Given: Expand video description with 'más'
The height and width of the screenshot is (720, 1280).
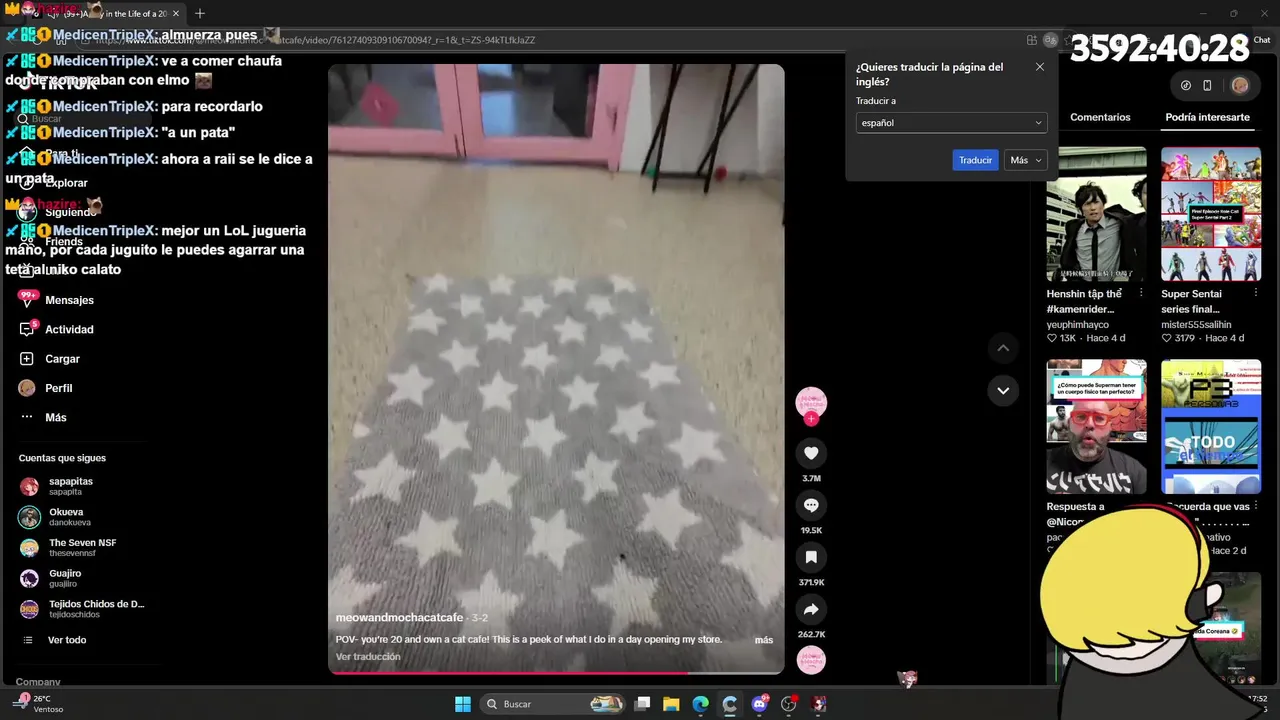Looking at the screenshot, I should click(x=764, y=640).
